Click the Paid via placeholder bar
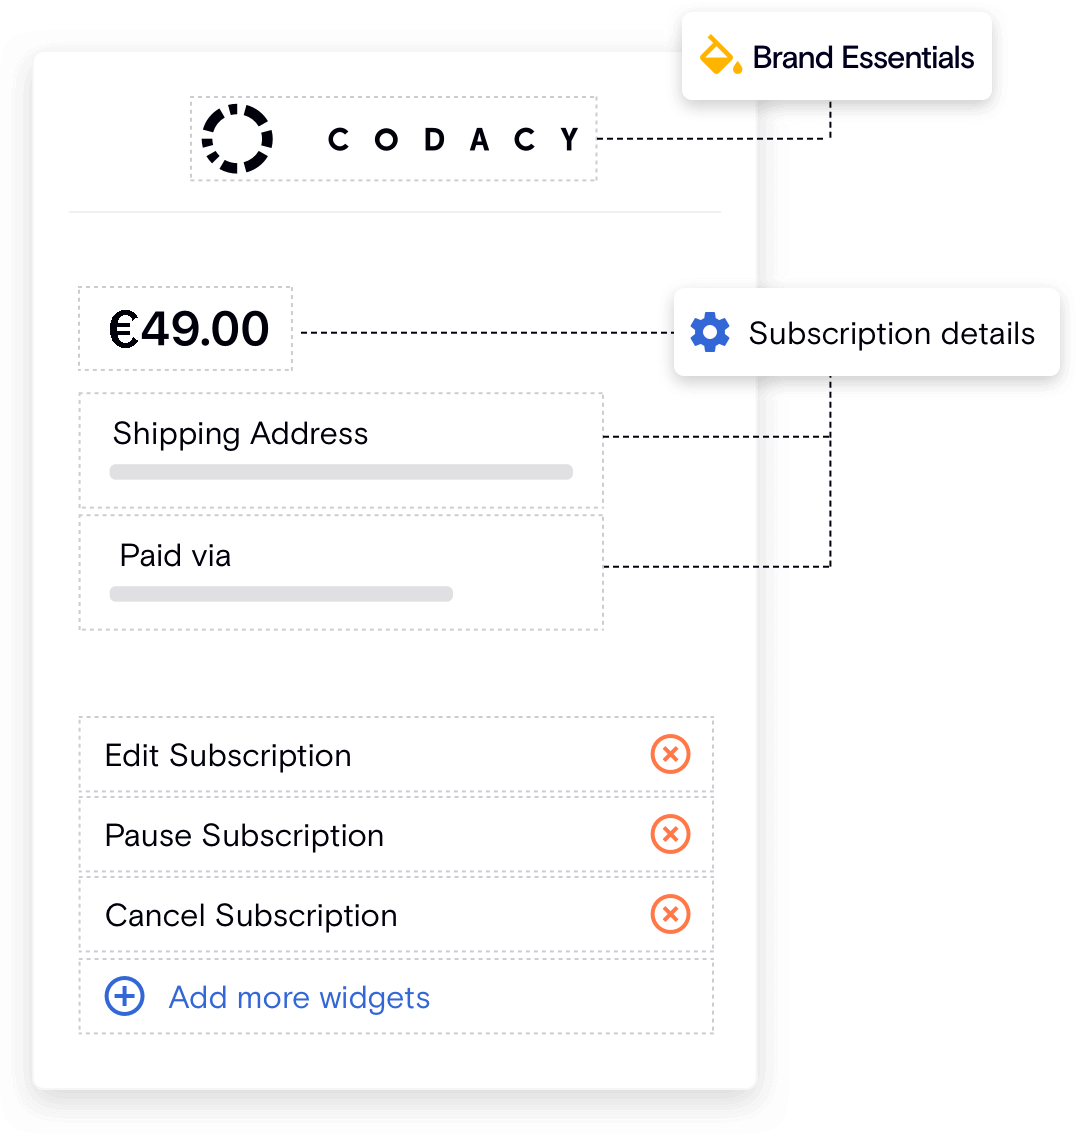The height and width of the screenshot is (1134, 1078). 280,594
